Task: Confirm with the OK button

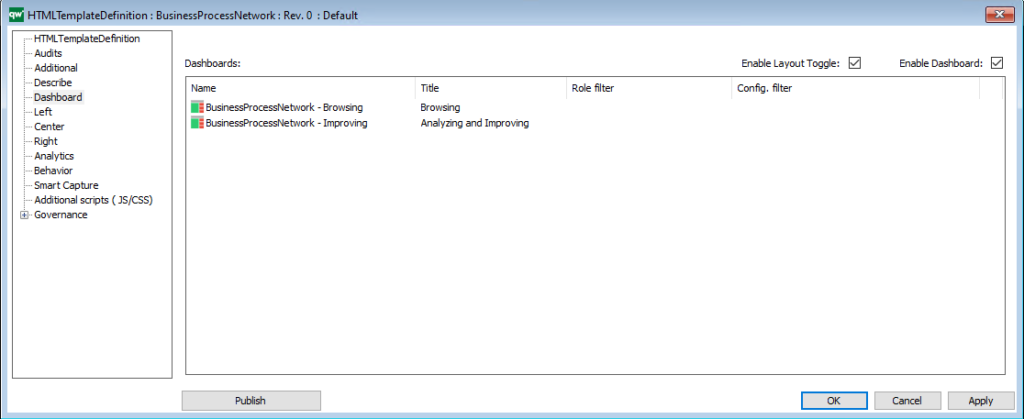Action: (x=834, y=400)
